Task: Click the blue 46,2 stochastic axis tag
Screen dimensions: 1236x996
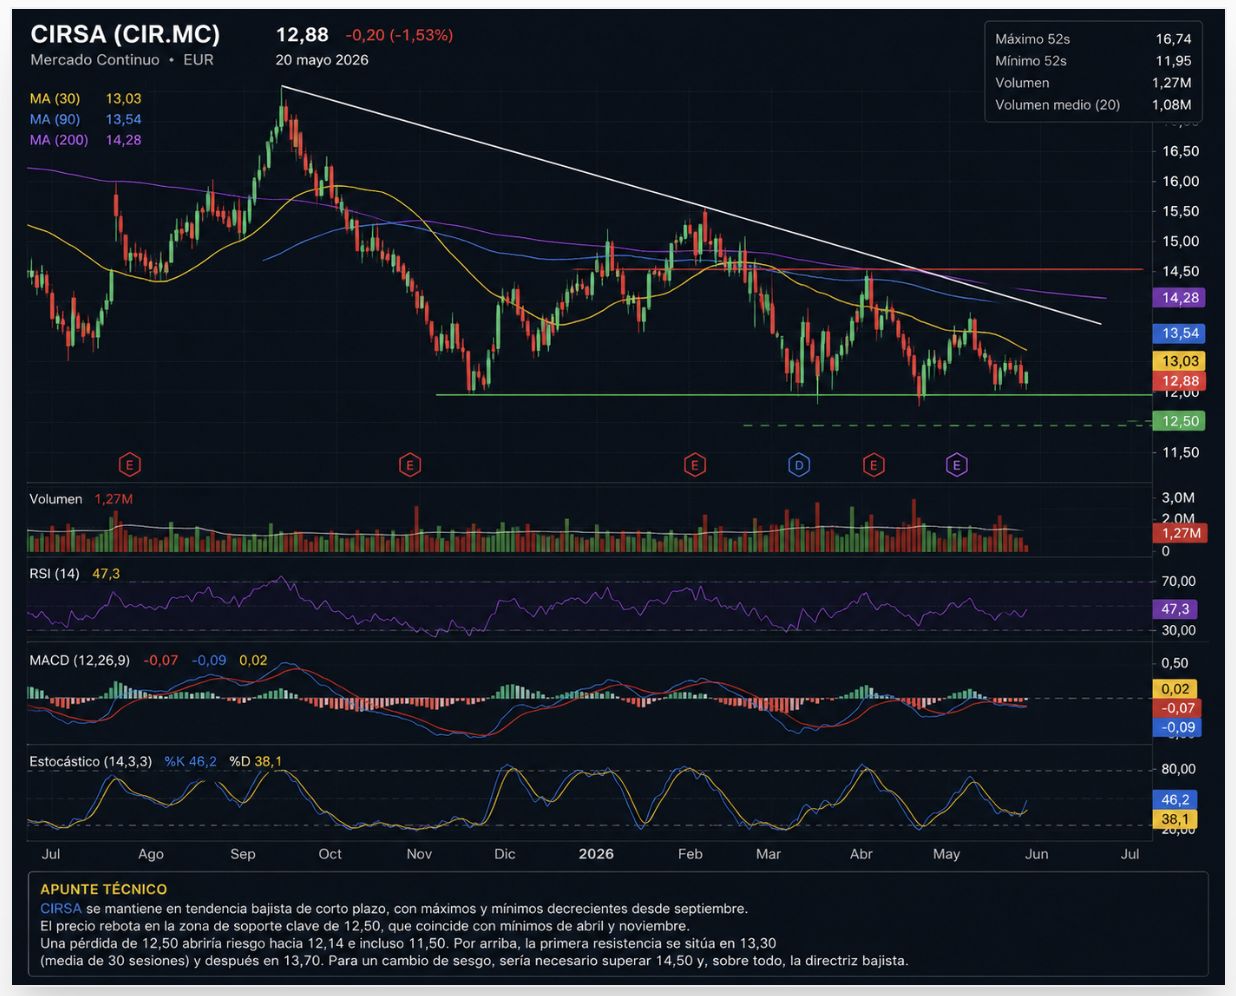Action: (x=1176, y=800)
